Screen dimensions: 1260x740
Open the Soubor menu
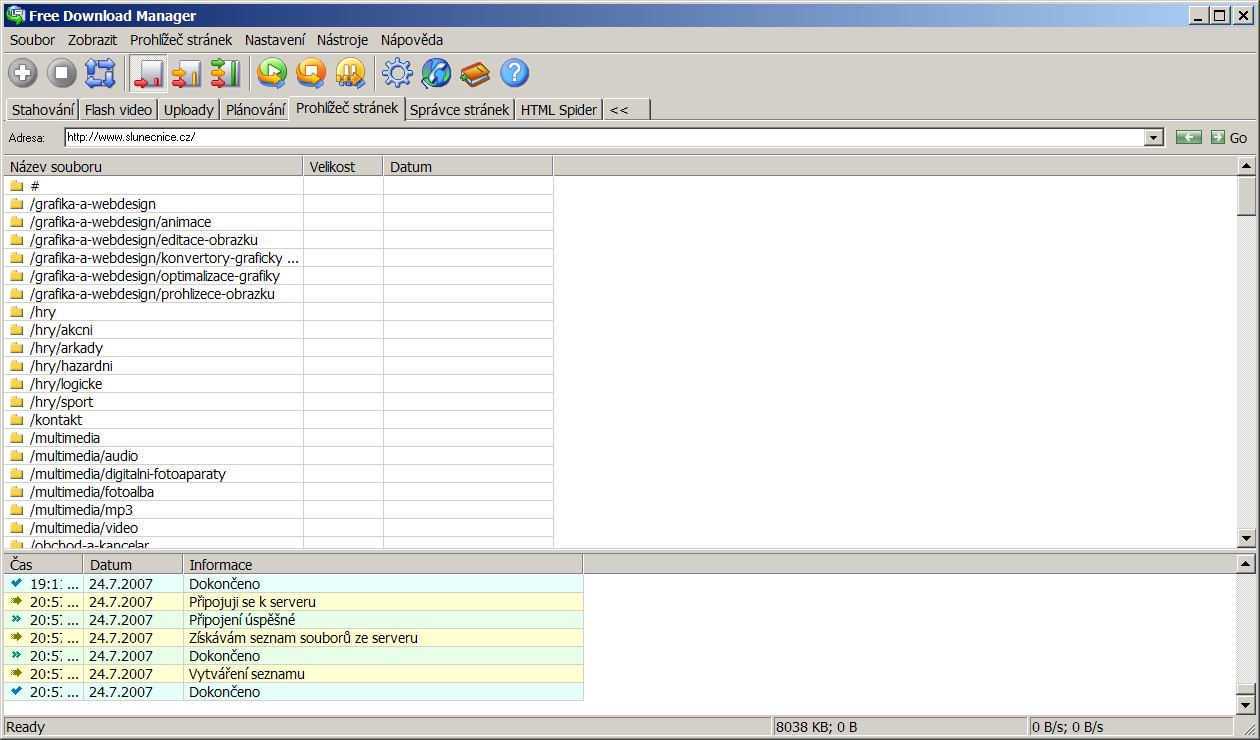pos(33,40)
